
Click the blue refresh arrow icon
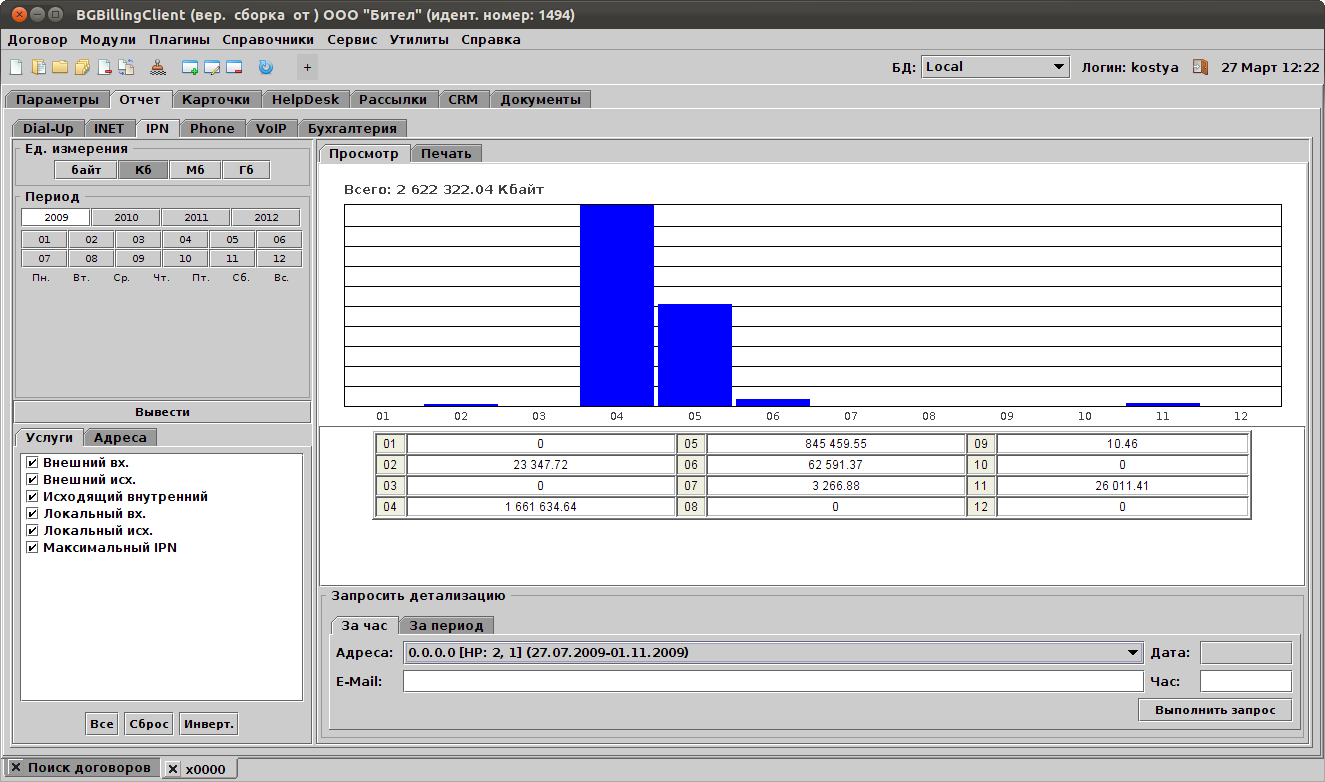tap(265, 68)
